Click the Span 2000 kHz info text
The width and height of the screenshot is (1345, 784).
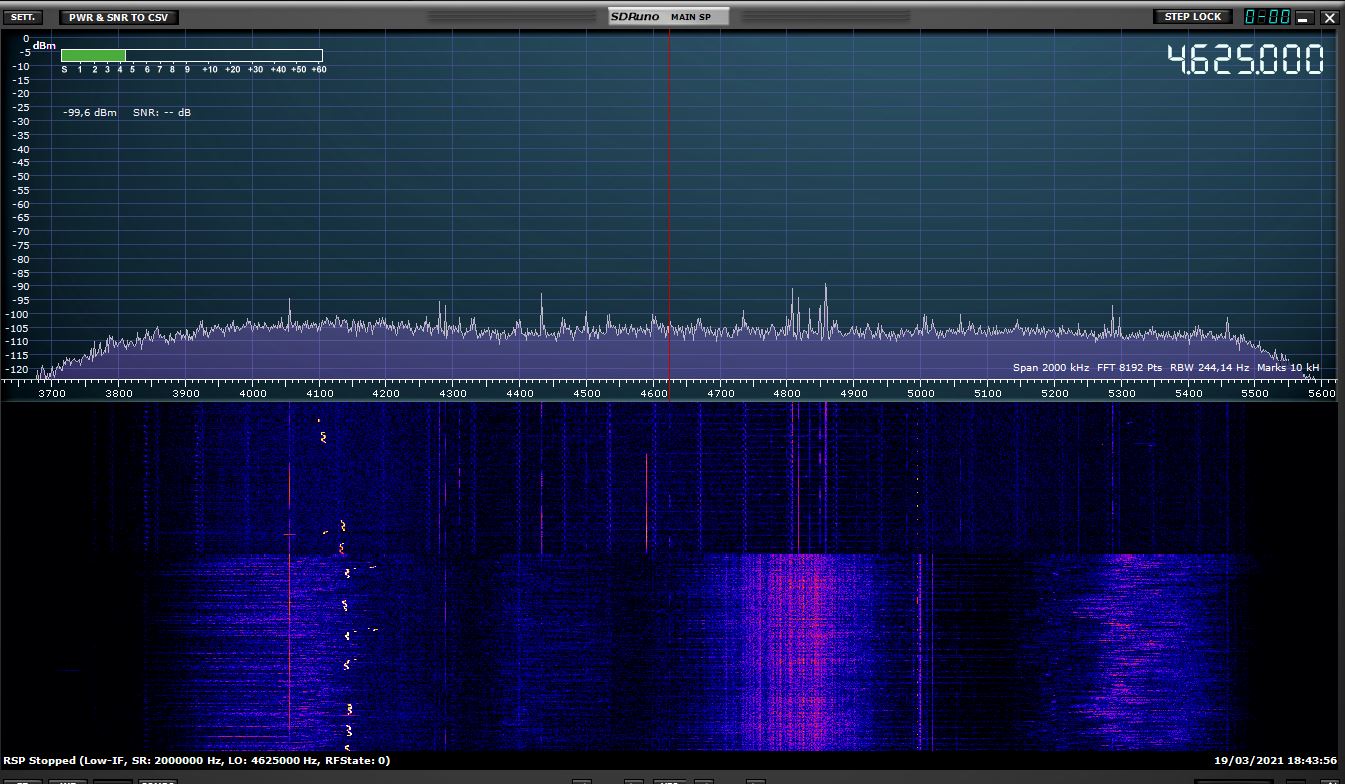click(x=1050, y=368)
